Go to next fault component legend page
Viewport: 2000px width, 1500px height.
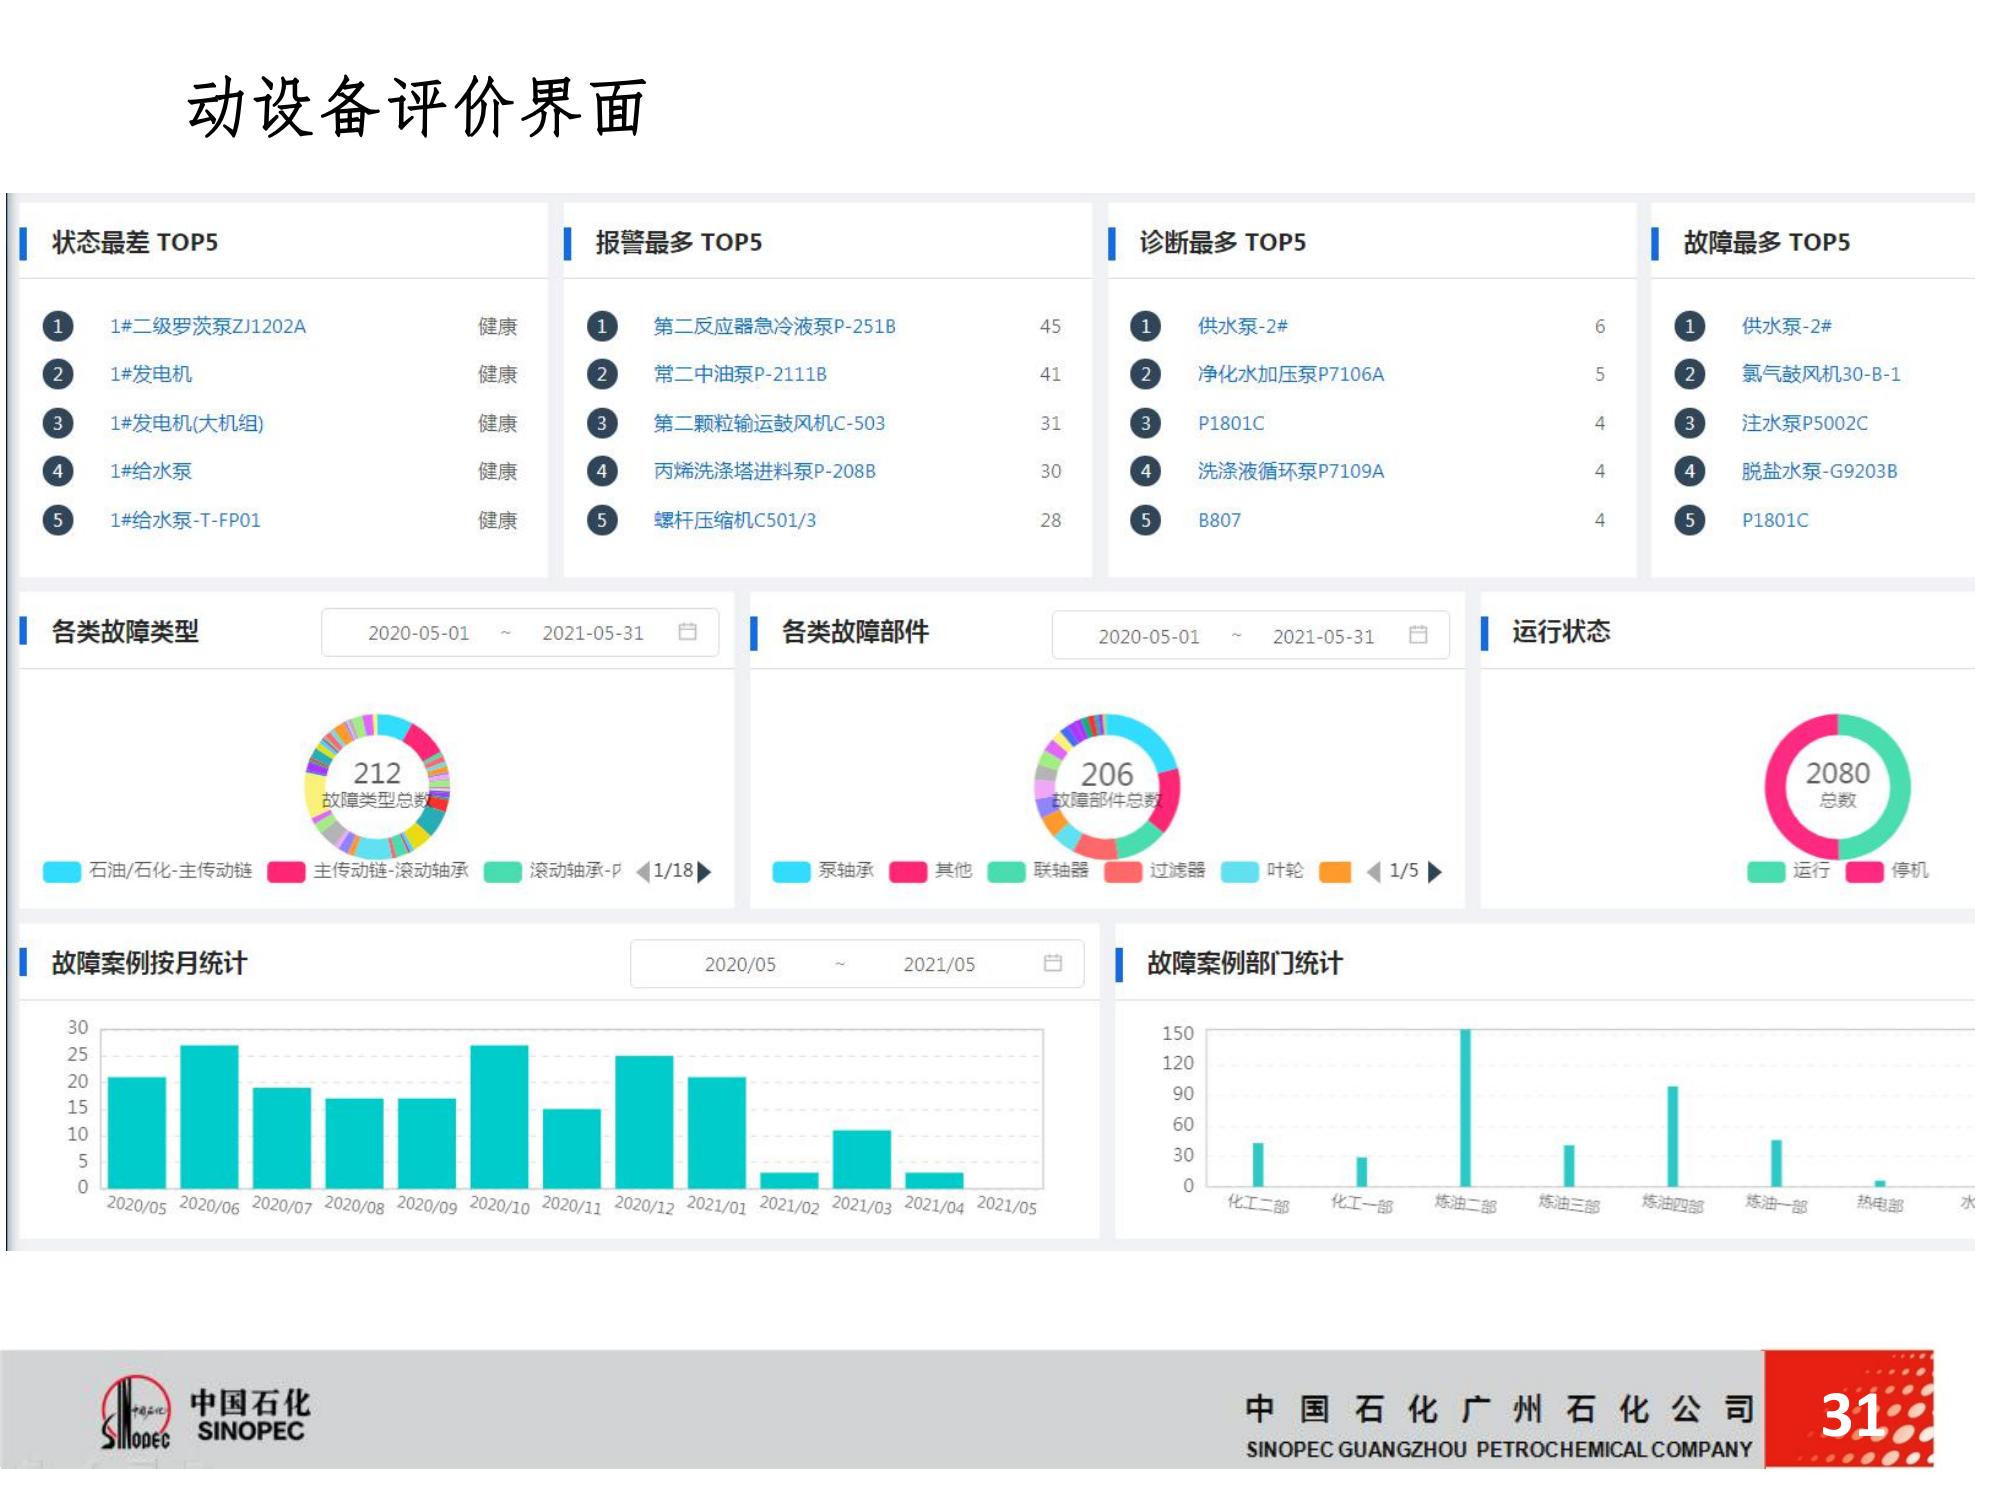coord(1435,872)
